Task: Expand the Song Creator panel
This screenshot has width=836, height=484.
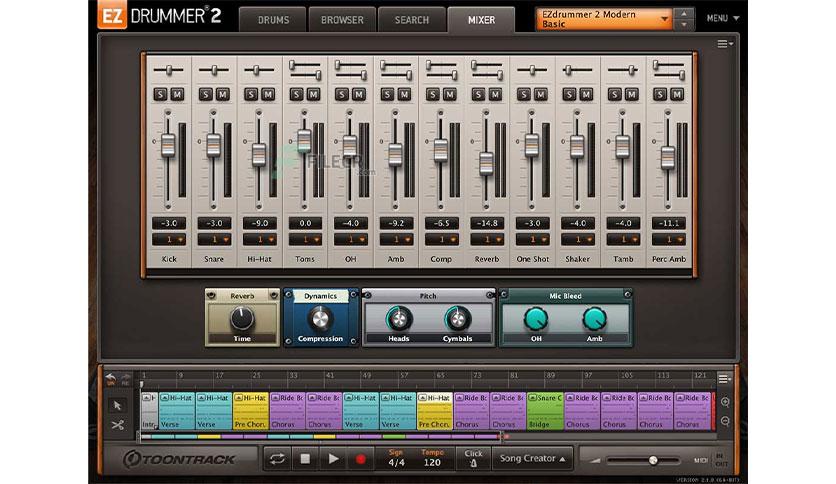Action: 532,458
